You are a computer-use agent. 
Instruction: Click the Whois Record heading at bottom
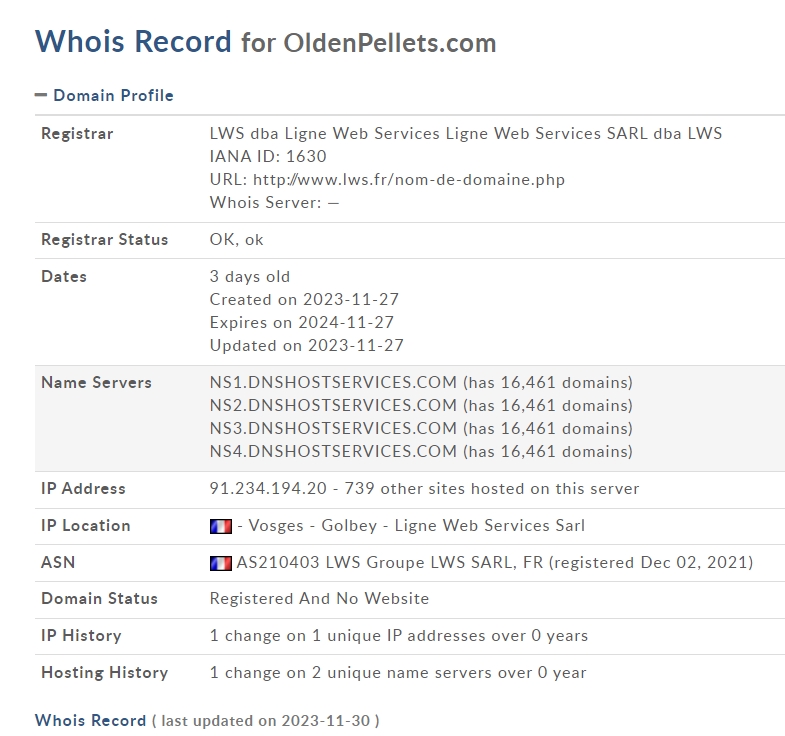point(90,720)
